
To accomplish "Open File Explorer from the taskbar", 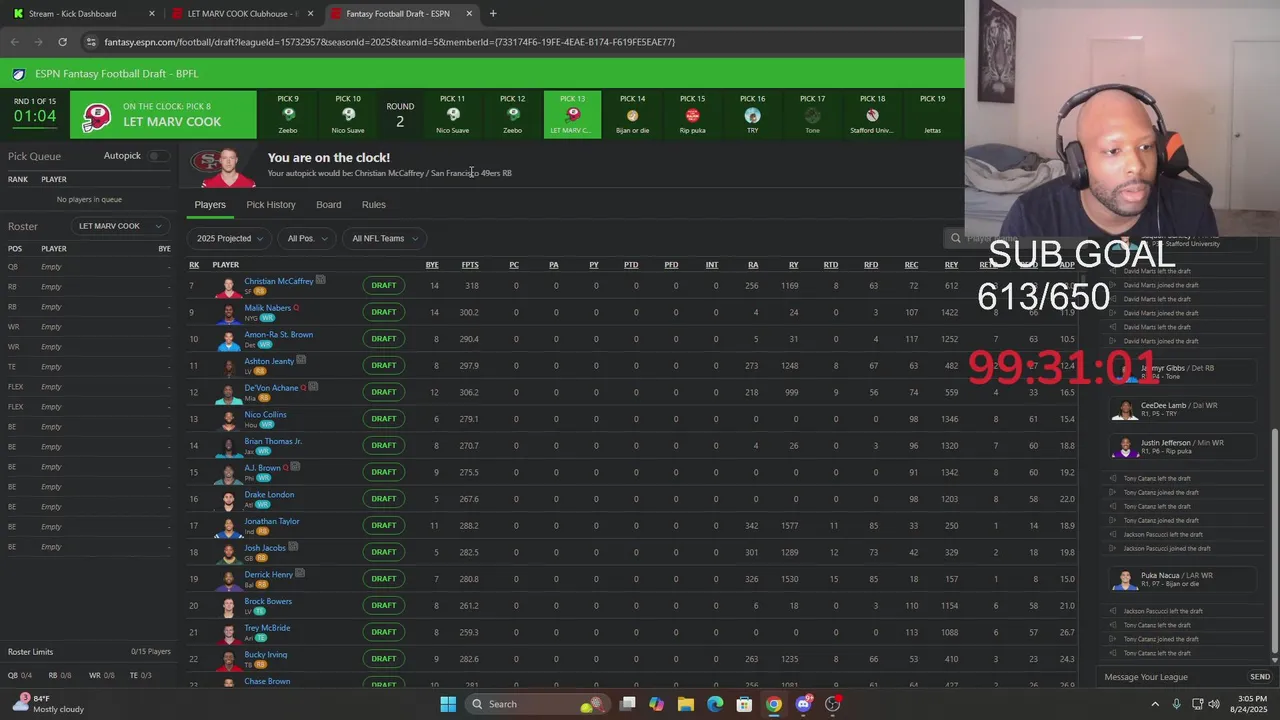I will click(686, 704).
